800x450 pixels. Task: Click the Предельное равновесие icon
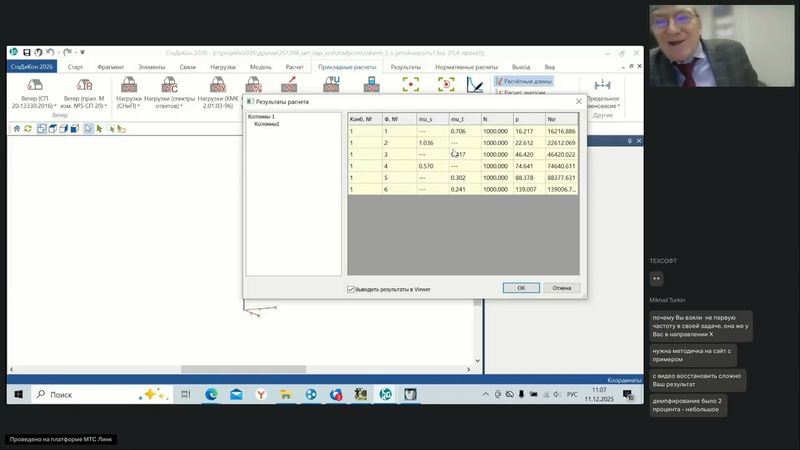(x=602, y=85)
